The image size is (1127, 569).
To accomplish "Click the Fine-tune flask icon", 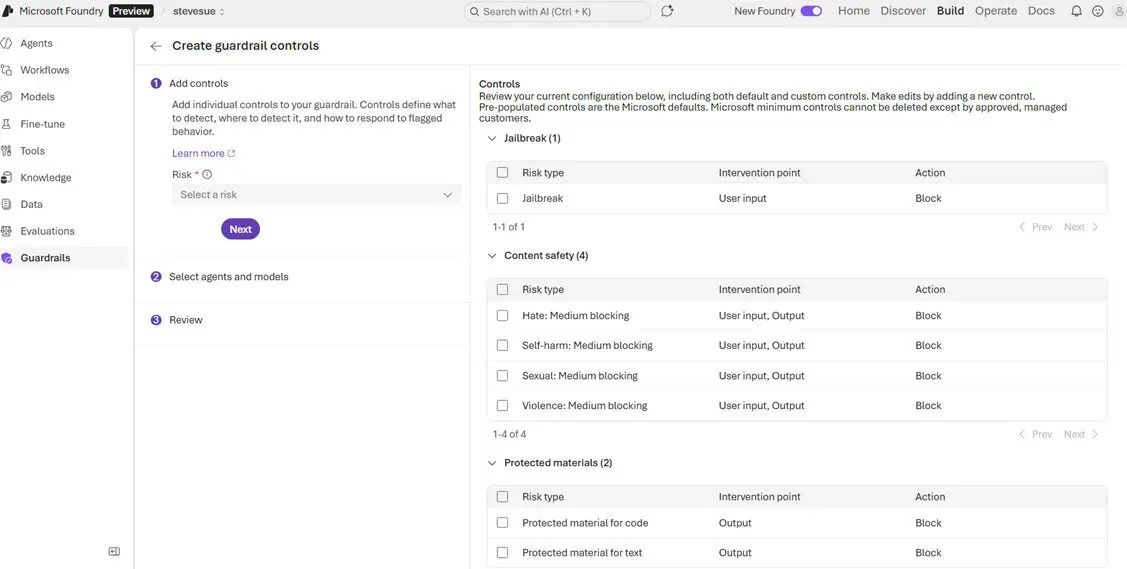I will click(6, 124).
